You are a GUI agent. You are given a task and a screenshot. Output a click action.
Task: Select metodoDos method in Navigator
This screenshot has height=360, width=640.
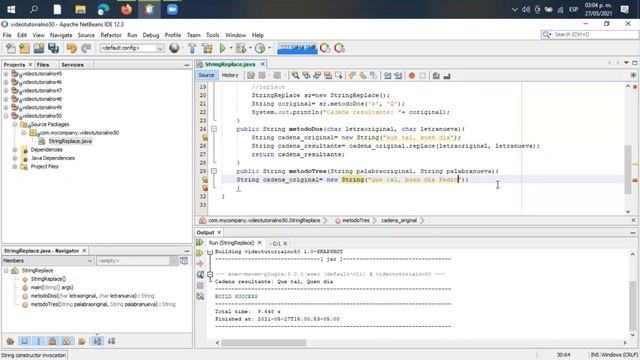(x=93, y=296)
